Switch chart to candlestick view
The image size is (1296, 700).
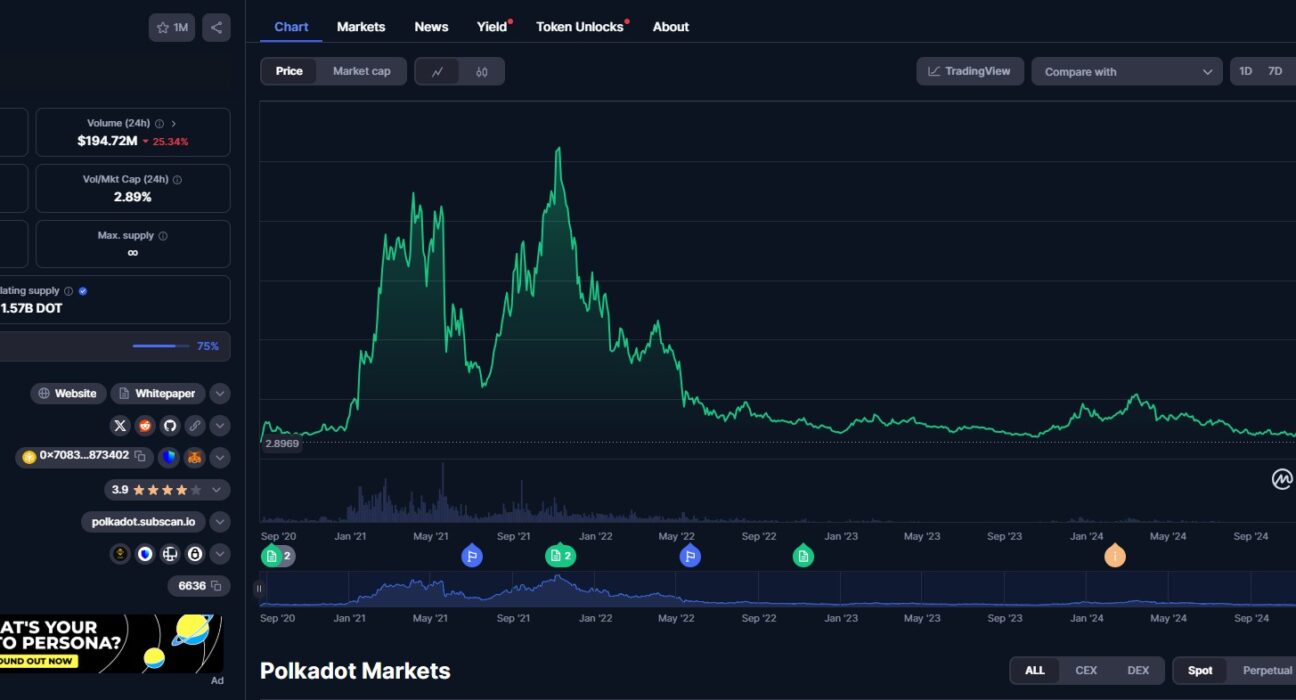point(482,72)
